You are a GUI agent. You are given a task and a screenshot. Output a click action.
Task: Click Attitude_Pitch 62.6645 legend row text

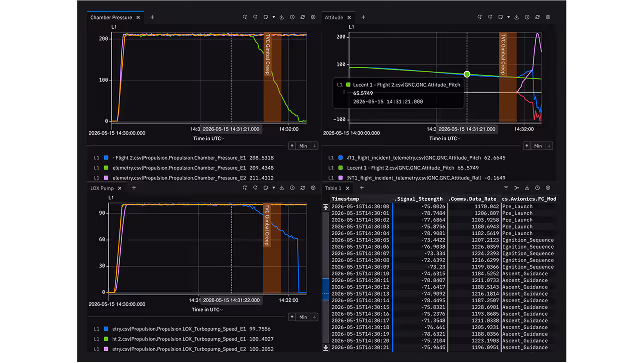pyautogui.click(x=426, y=158)
